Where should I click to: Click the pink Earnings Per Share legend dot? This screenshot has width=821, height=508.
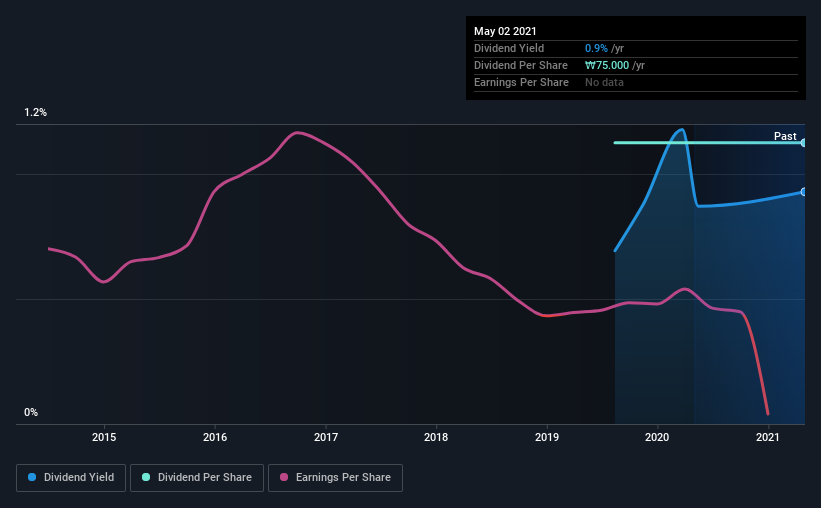pyautogui.click(x=284, y=477)
